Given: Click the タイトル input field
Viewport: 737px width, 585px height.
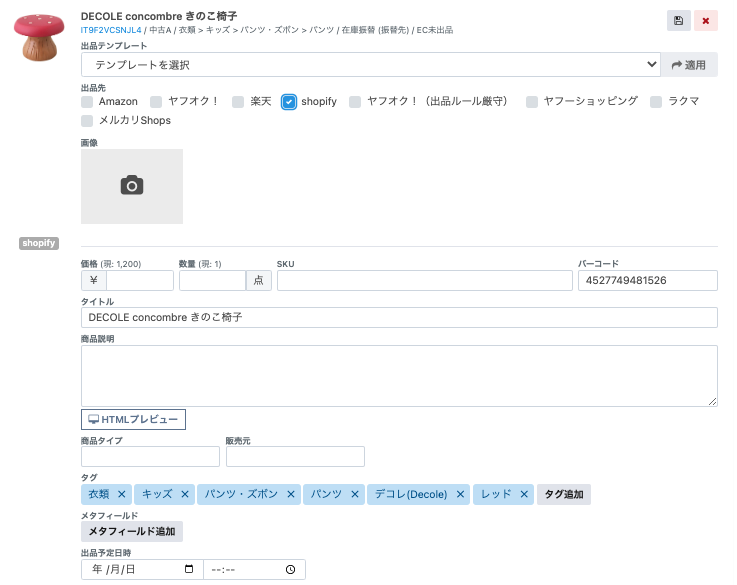Looking at the screenshot, I should point(399,318).
